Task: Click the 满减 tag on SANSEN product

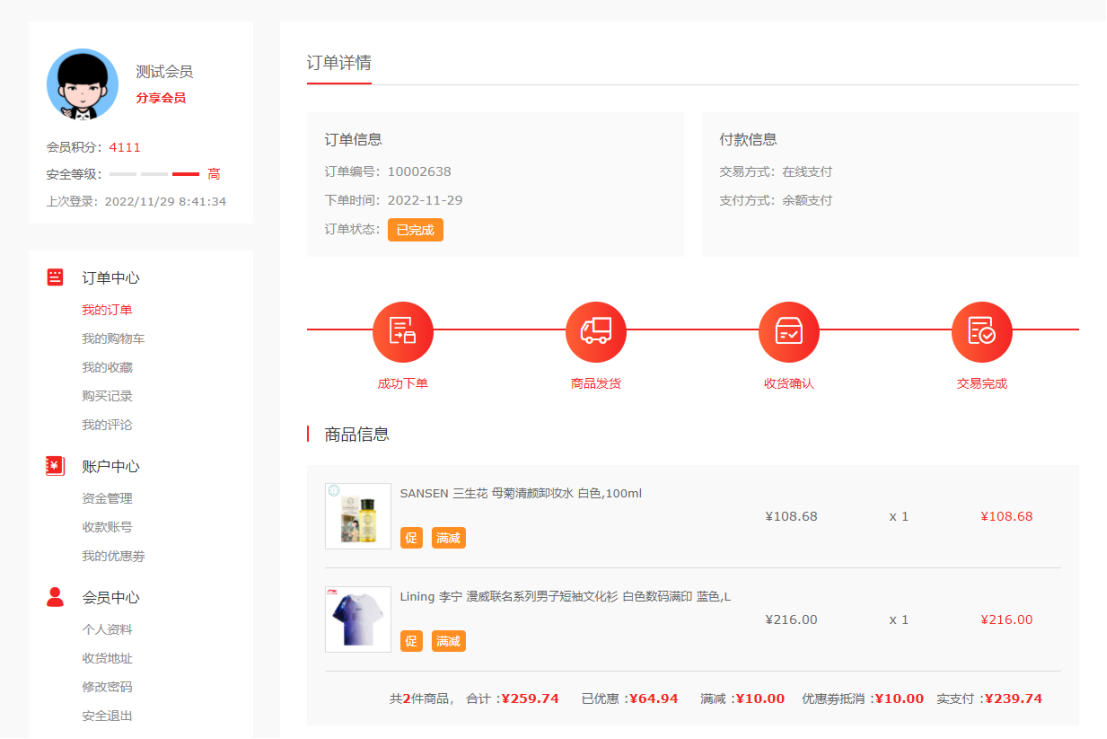Action: pyautogui.click(x=448, y=538)
